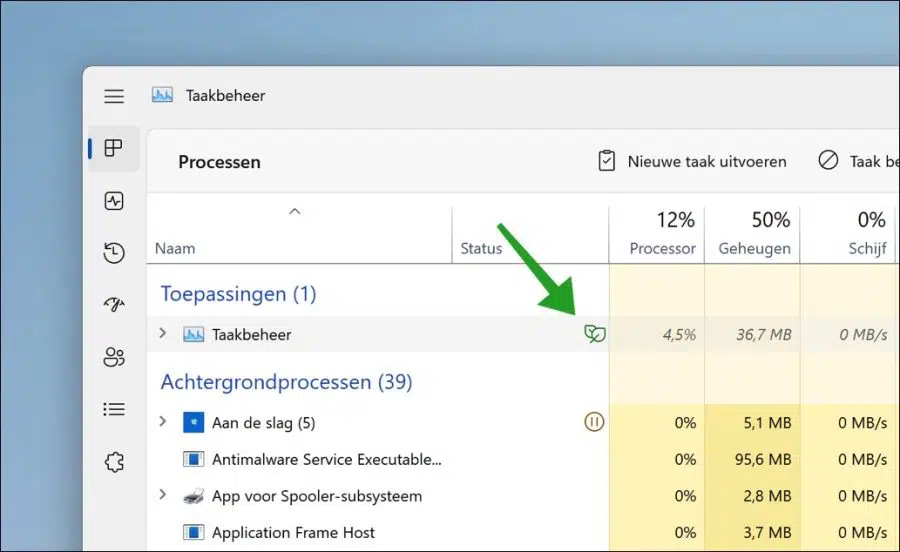The height and width of the screenshot is (552, 900).
Task: Click the Application Frame Host icon
Action: (x=193, y=532)
